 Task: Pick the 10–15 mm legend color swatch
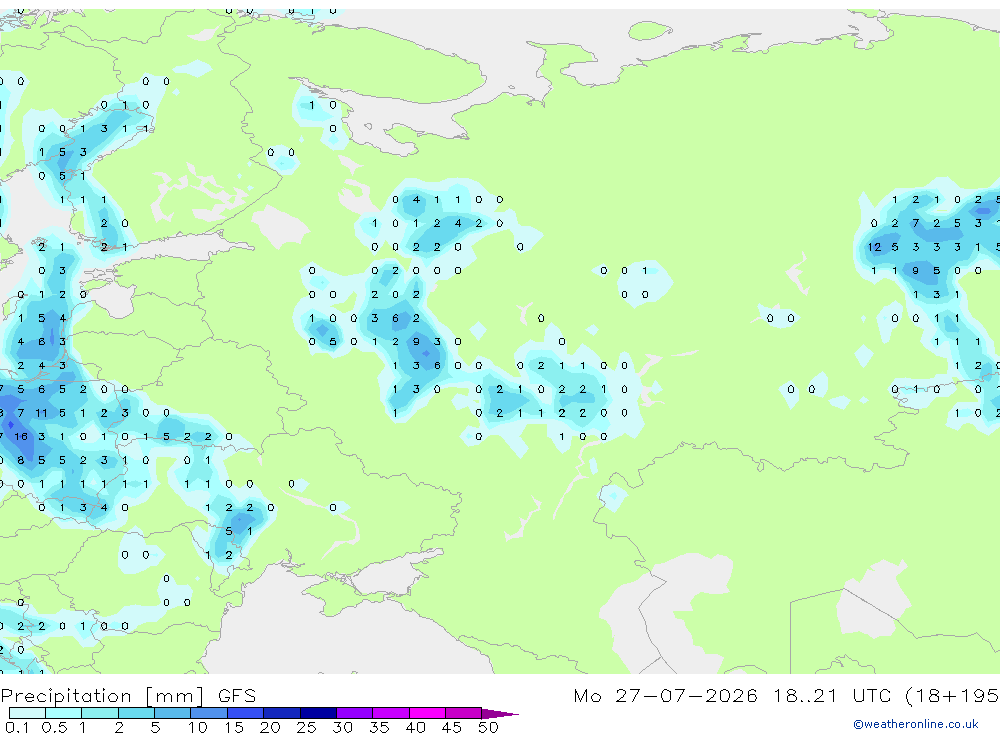pyautogui.click(x=209, y=713)
